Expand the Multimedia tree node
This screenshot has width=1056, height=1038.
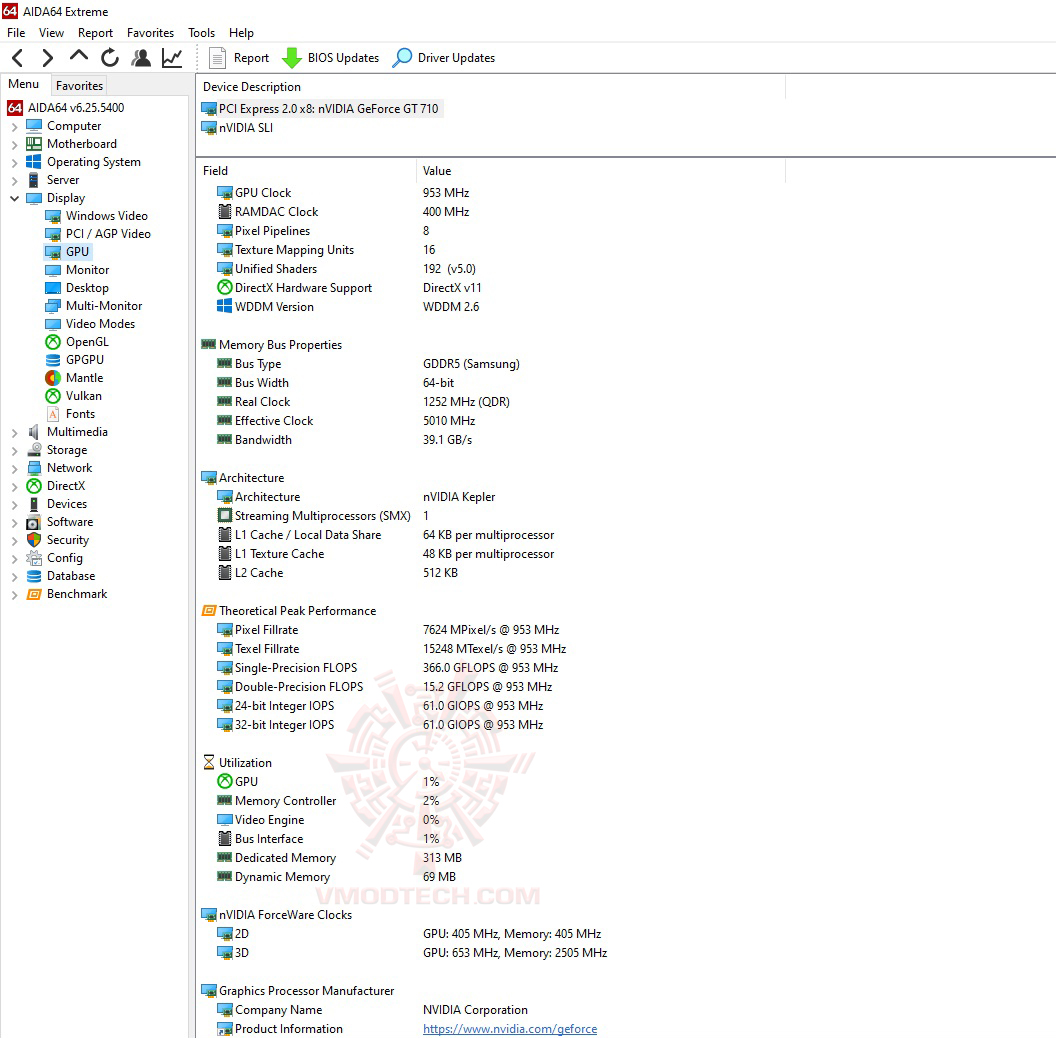(14, 432)
